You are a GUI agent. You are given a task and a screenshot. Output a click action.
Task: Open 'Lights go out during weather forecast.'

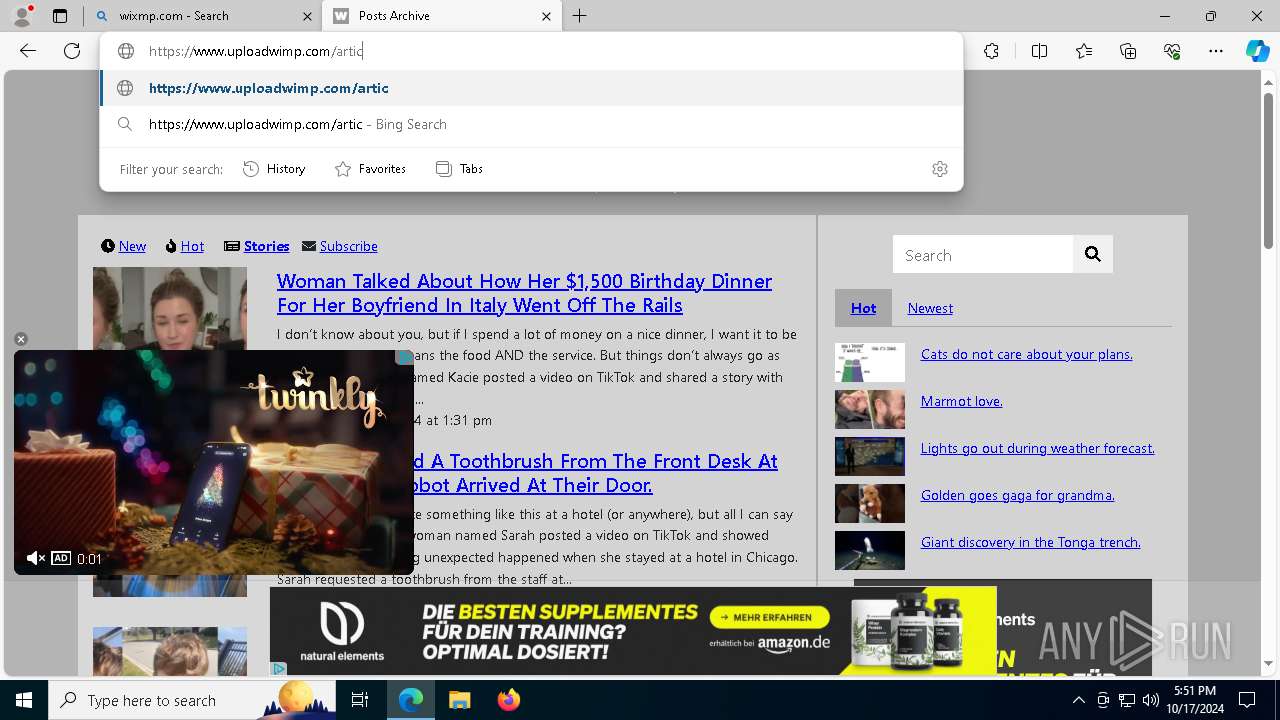click(1037, 448)
